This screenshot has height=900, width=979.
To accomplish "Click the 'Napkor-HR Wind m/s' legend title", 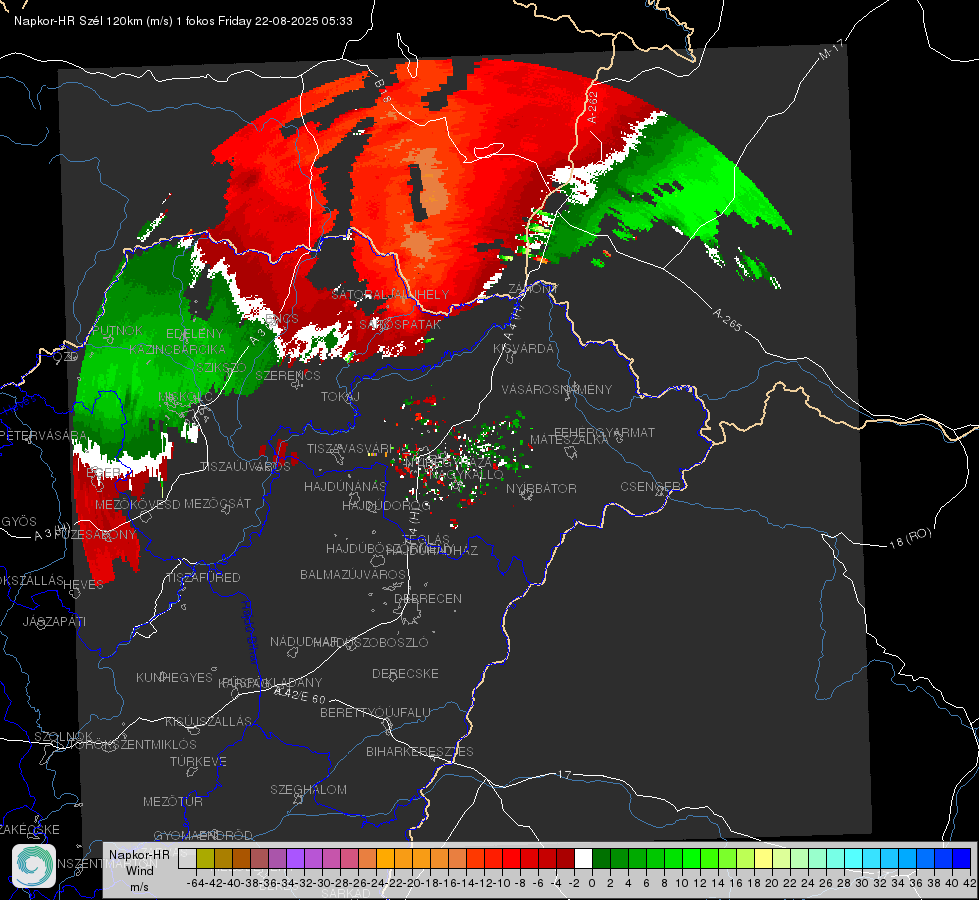I will pyautogui.click(x=139, y=870).
